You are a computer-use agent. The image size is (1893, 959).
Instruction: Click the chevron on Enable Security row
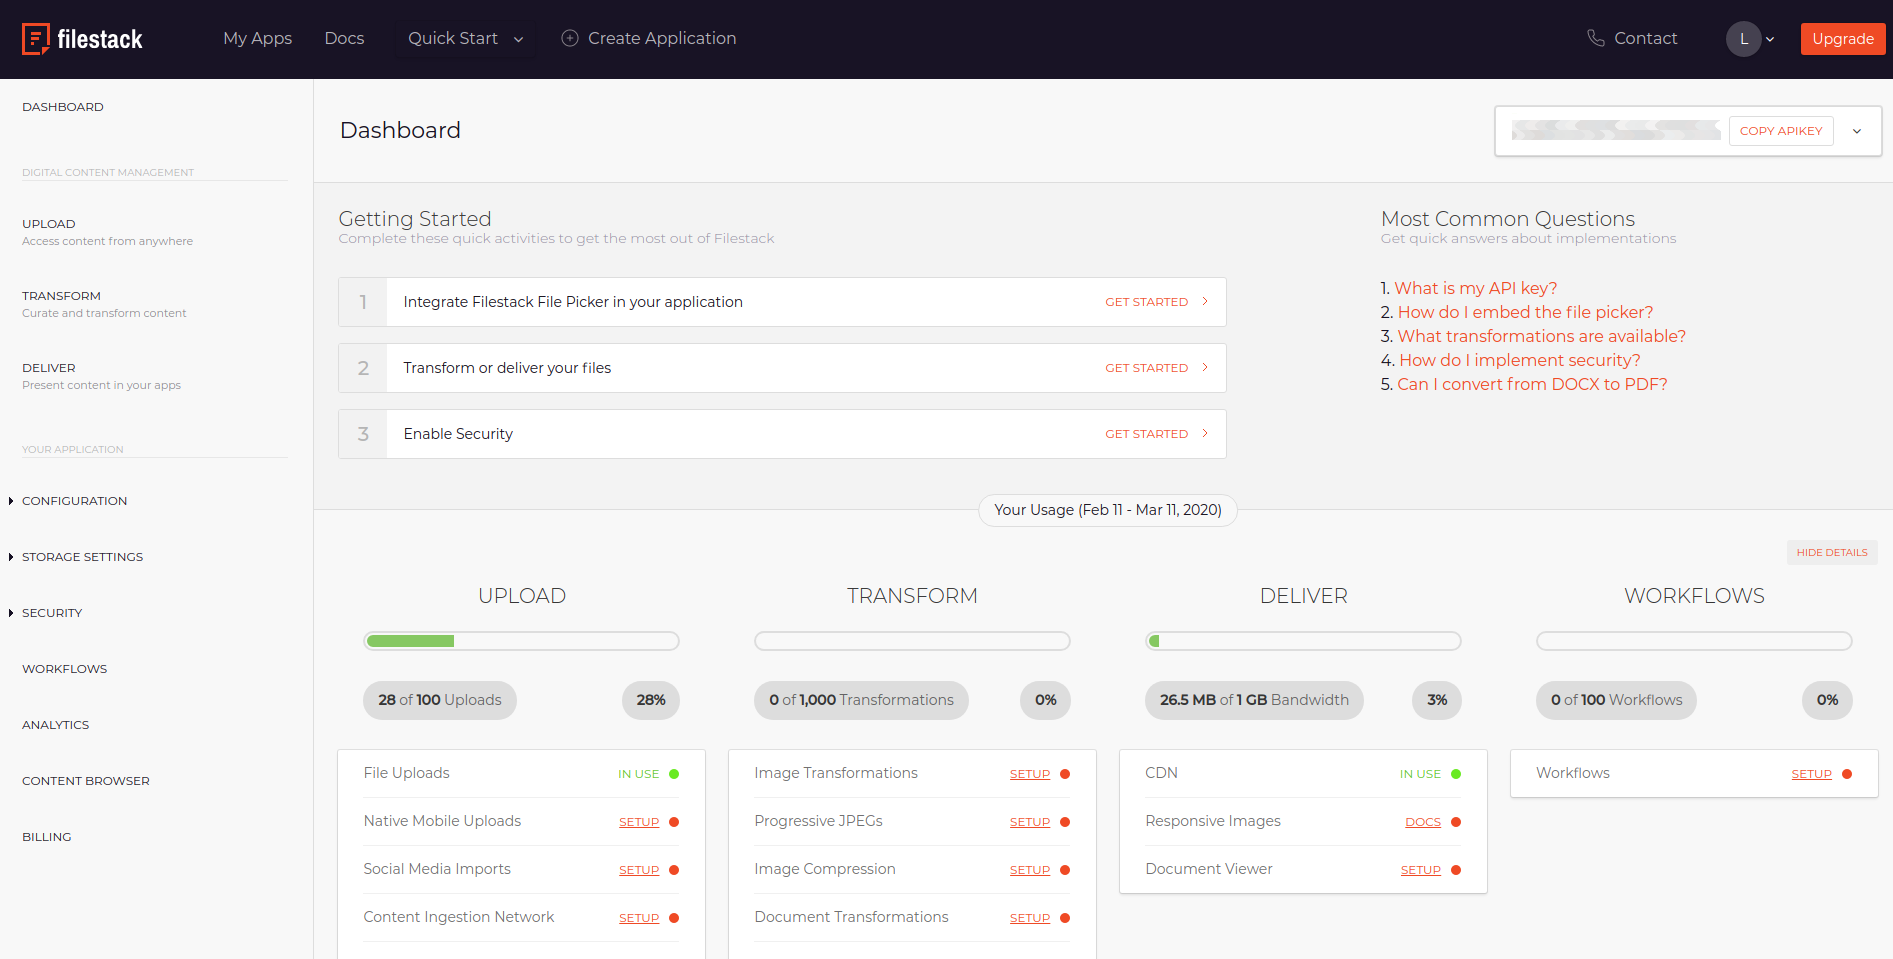pos(1205,433)
